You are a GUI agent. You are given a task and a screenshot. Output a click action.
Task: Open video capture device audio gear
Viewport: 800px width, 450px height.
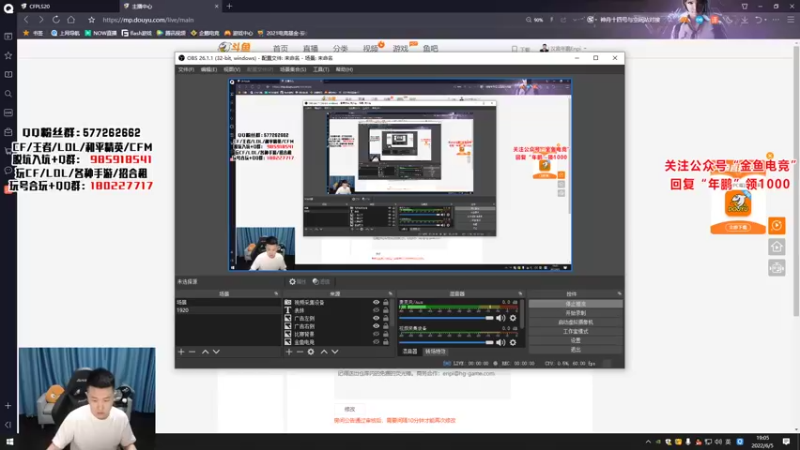point(513,342)
